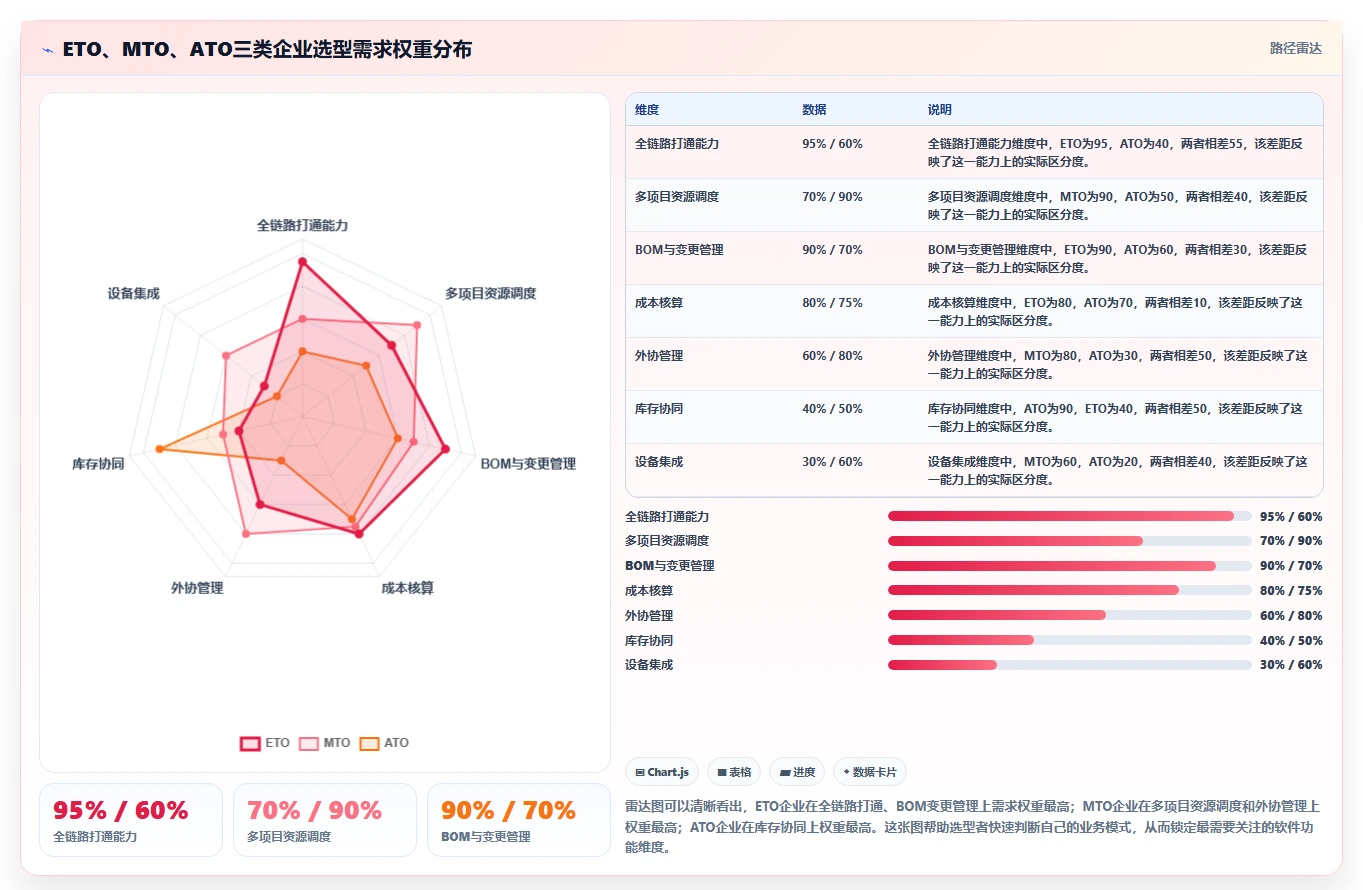This screenshot has width=1363, height=890.
Task: Click the 外协管理 progress bar
Action: [1070, 615]
